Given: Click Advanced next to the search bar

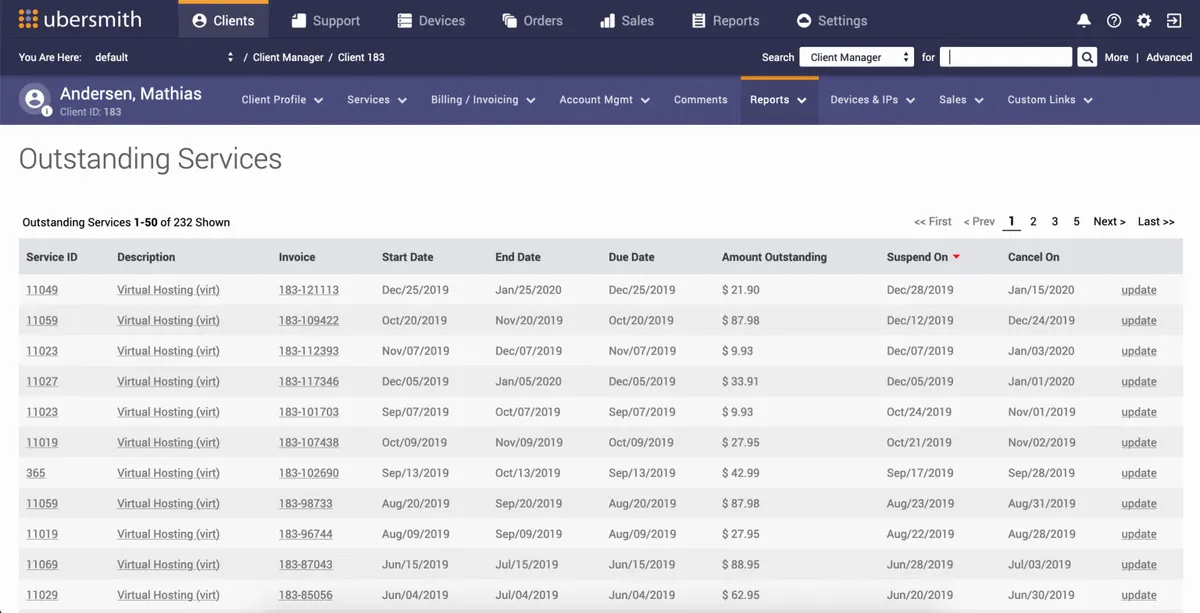Looking at the screenshot, I should 1167,57.
